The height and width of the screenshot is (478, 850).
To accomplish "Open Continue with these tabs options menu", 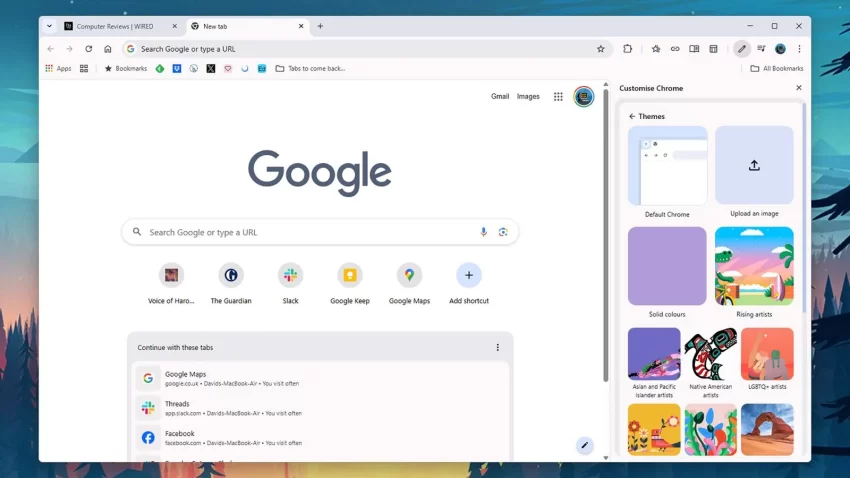I will point(498,347).
